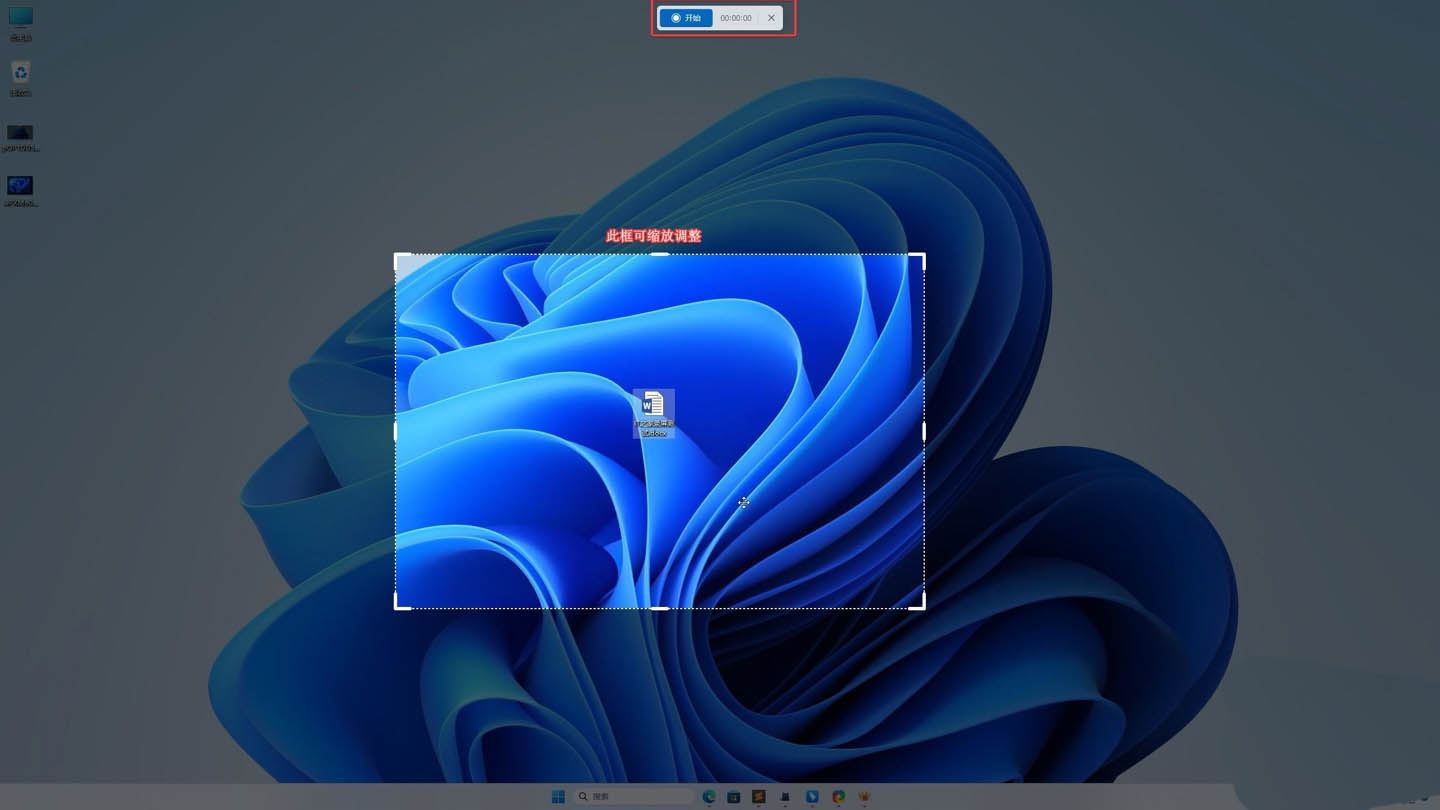Open the multicolored round taskbar icon
Viewport: 1440px width, 810px height.
point(838,797)
